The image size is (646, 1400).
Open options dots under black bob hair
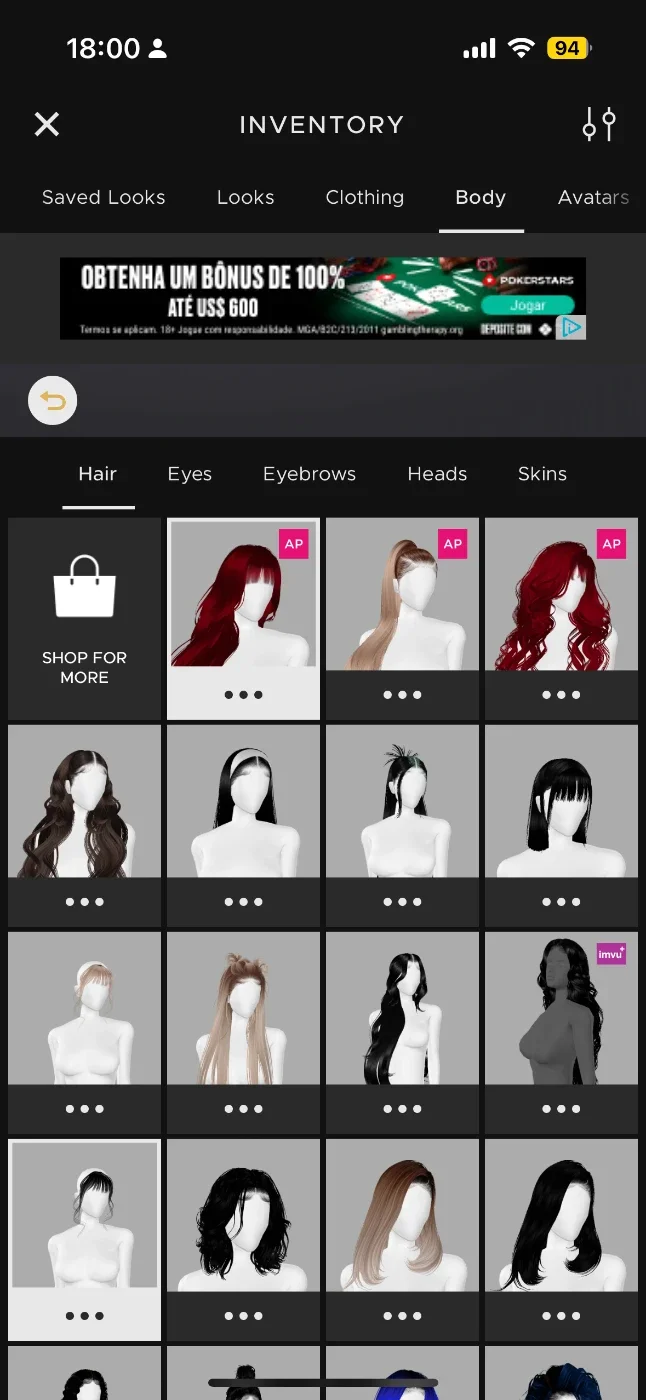tap(561, 902)
